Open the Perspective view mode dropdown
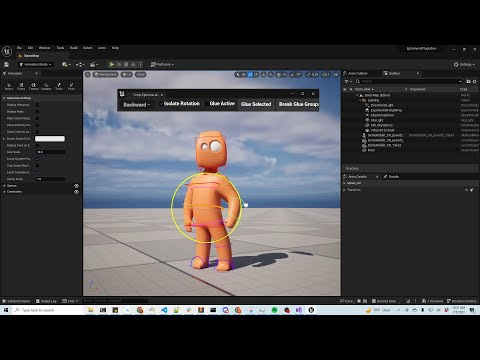 pyautogui.click(x=105, y=74)
